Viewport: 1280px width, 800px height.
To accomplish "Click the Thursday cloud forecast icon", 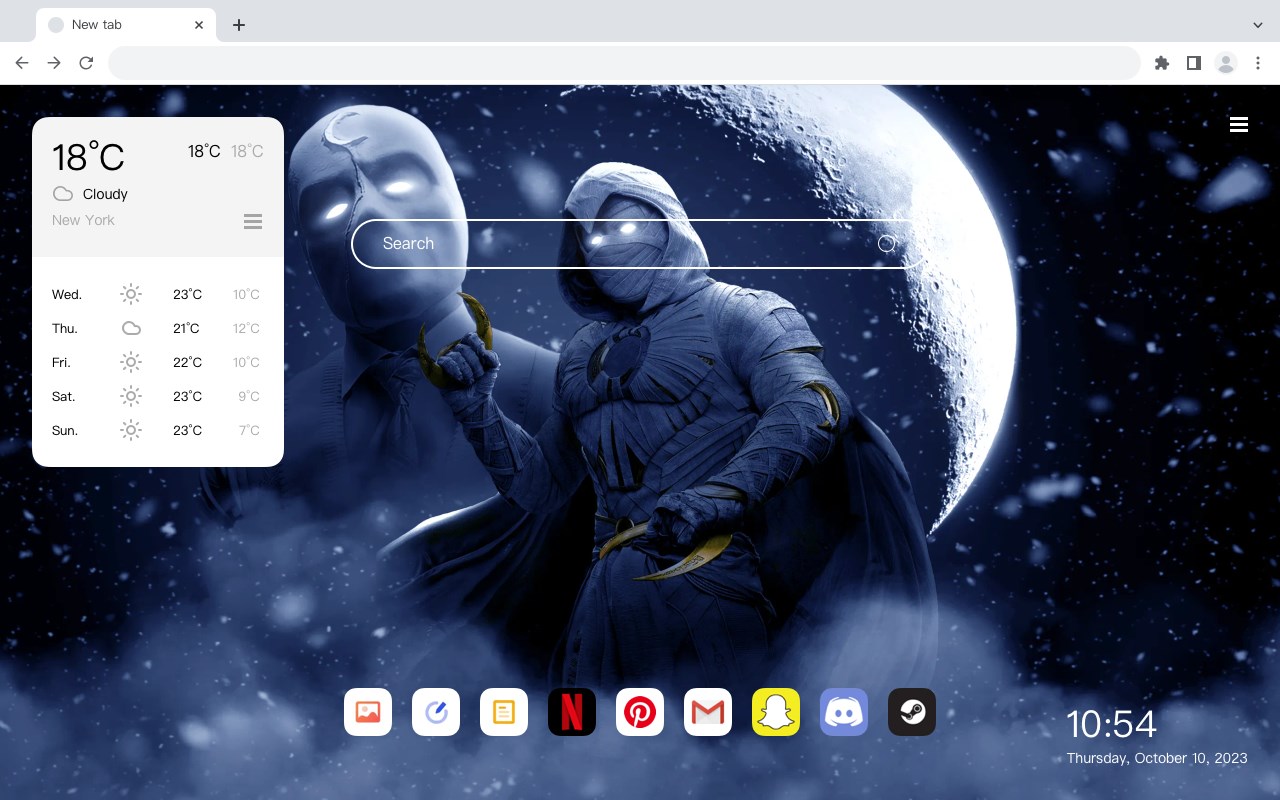I will click(x=131, y=328).
